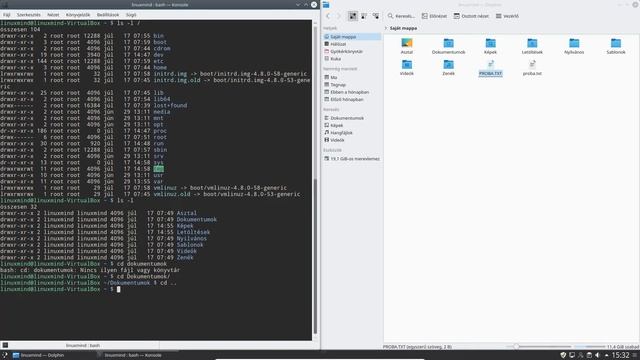Viewport: 640px width, 360px height.
Task: Select the Képek folder icon
Action: 490,43
